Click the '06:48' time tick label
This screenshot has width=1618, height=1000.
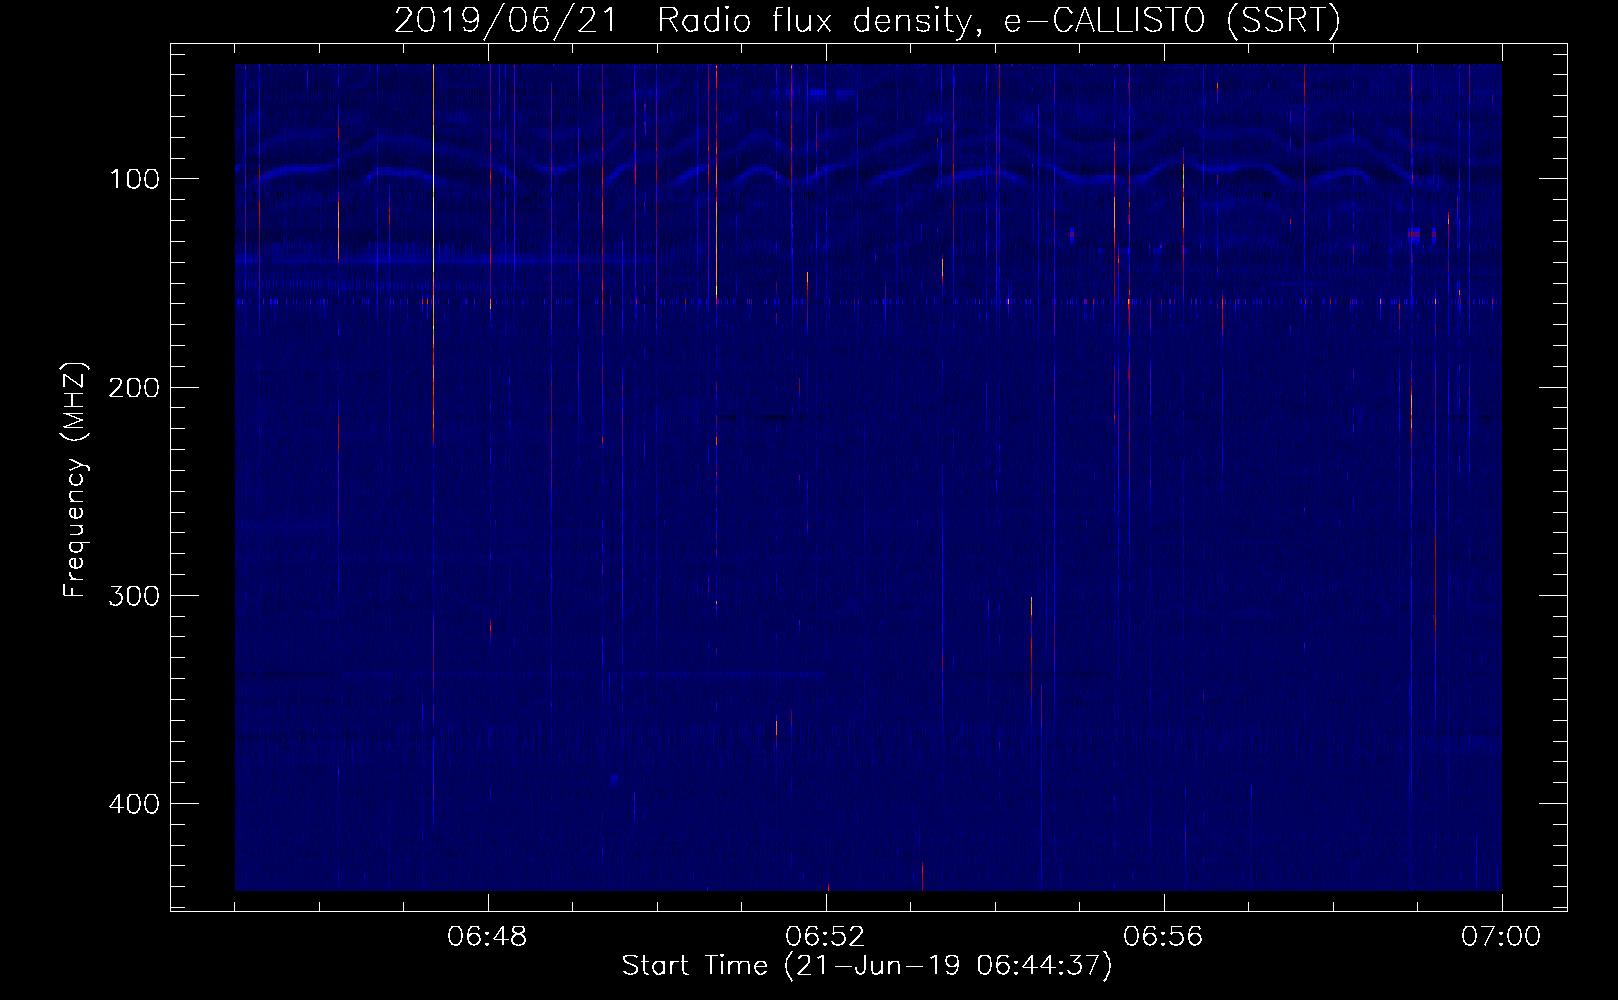tap(488, 937)
